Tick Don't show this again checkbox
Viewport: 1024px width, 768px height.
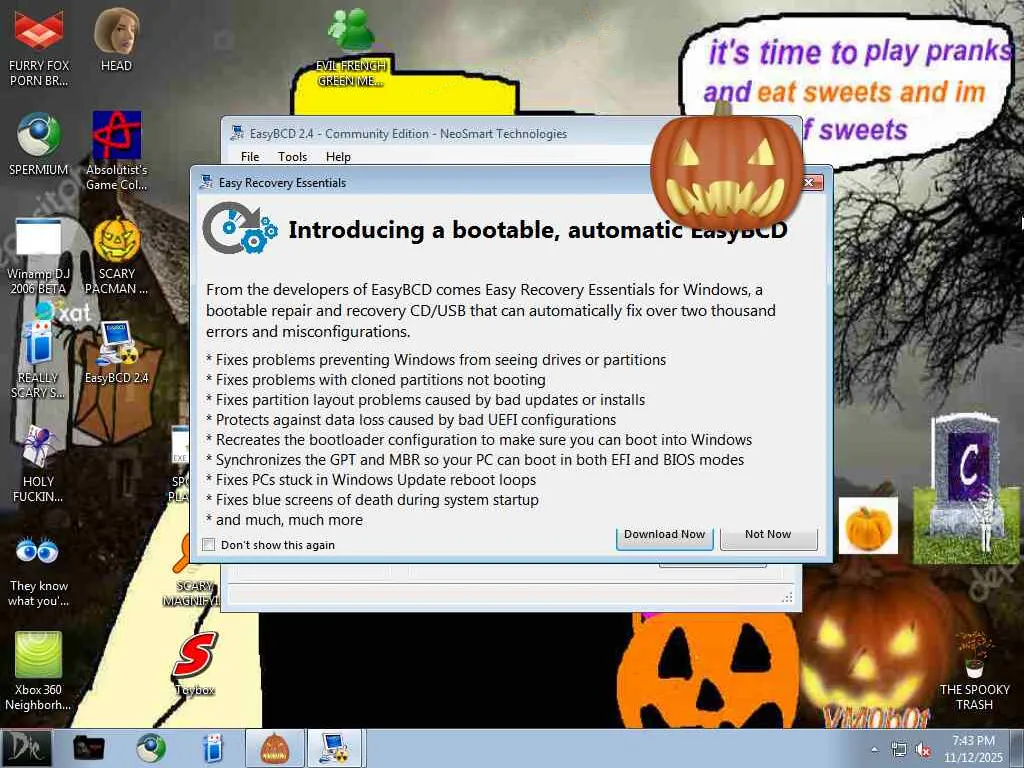click(x=209, y=545)
